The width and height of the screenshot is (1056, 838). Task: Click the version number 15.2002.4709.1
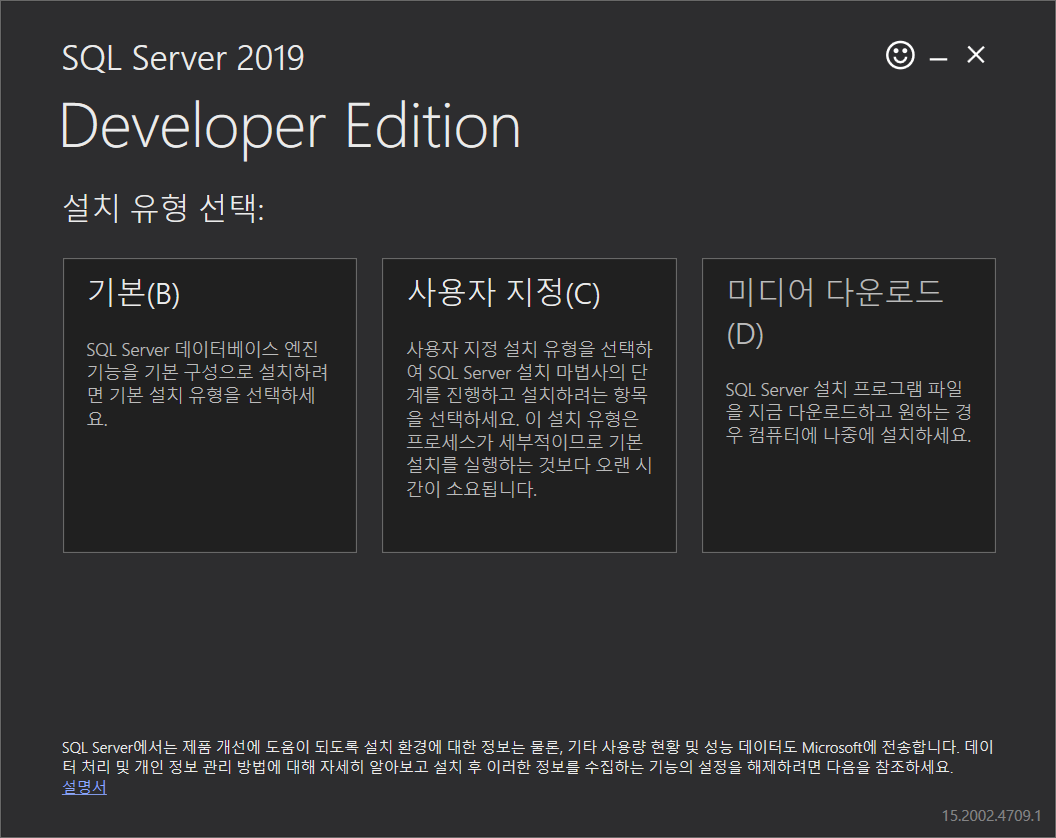pos(991,816)
